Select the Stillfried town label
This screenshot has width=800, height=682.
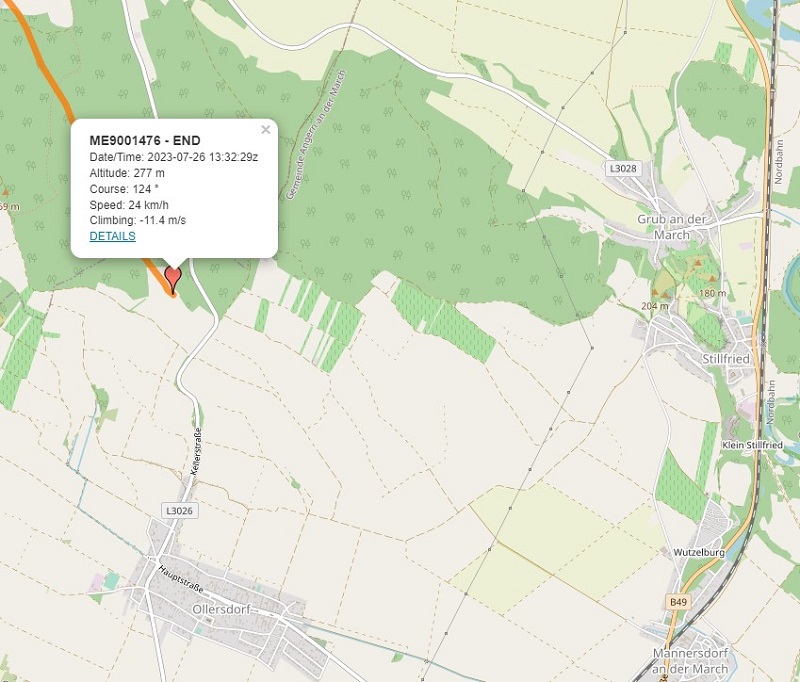[726, 359]
